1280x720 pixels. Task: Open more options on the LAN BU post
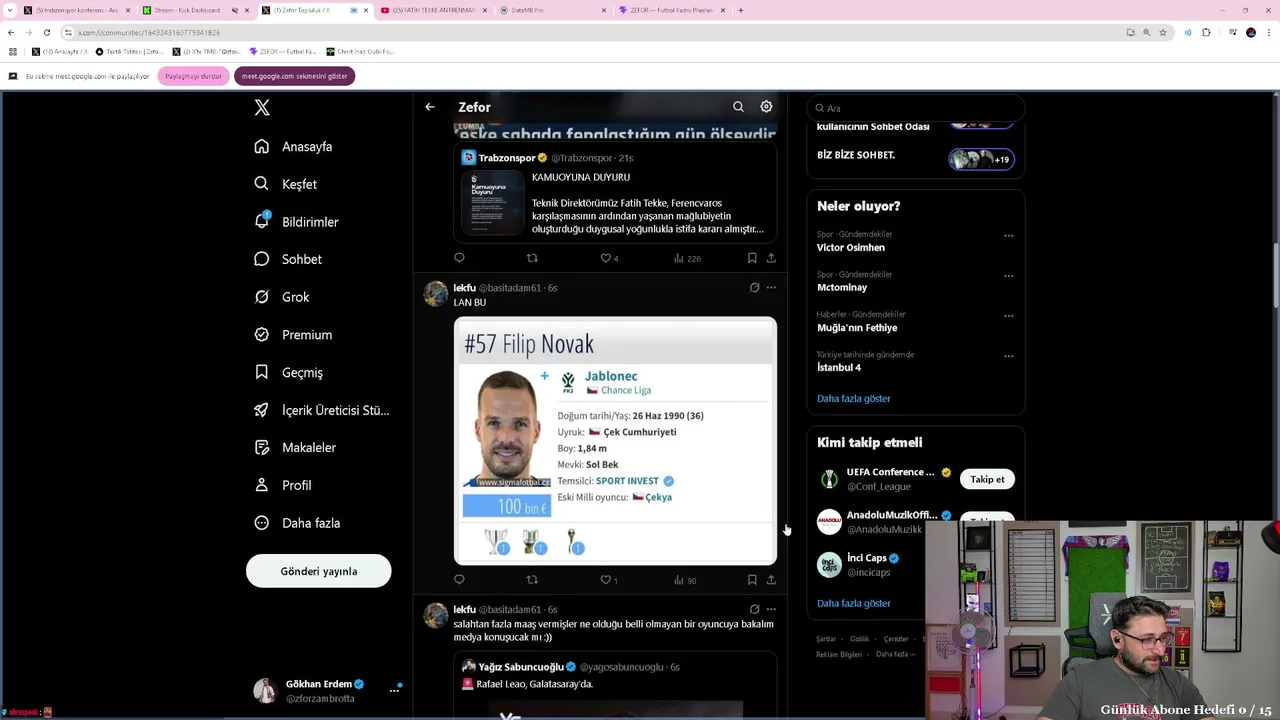(771, 288)
